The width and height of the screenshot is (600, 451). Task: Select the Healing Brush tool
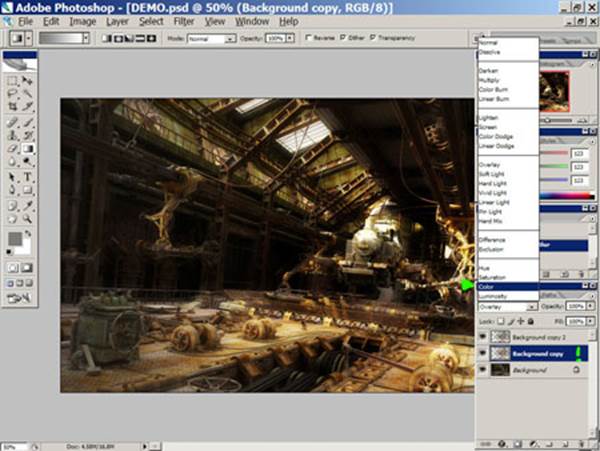[13, 122]
